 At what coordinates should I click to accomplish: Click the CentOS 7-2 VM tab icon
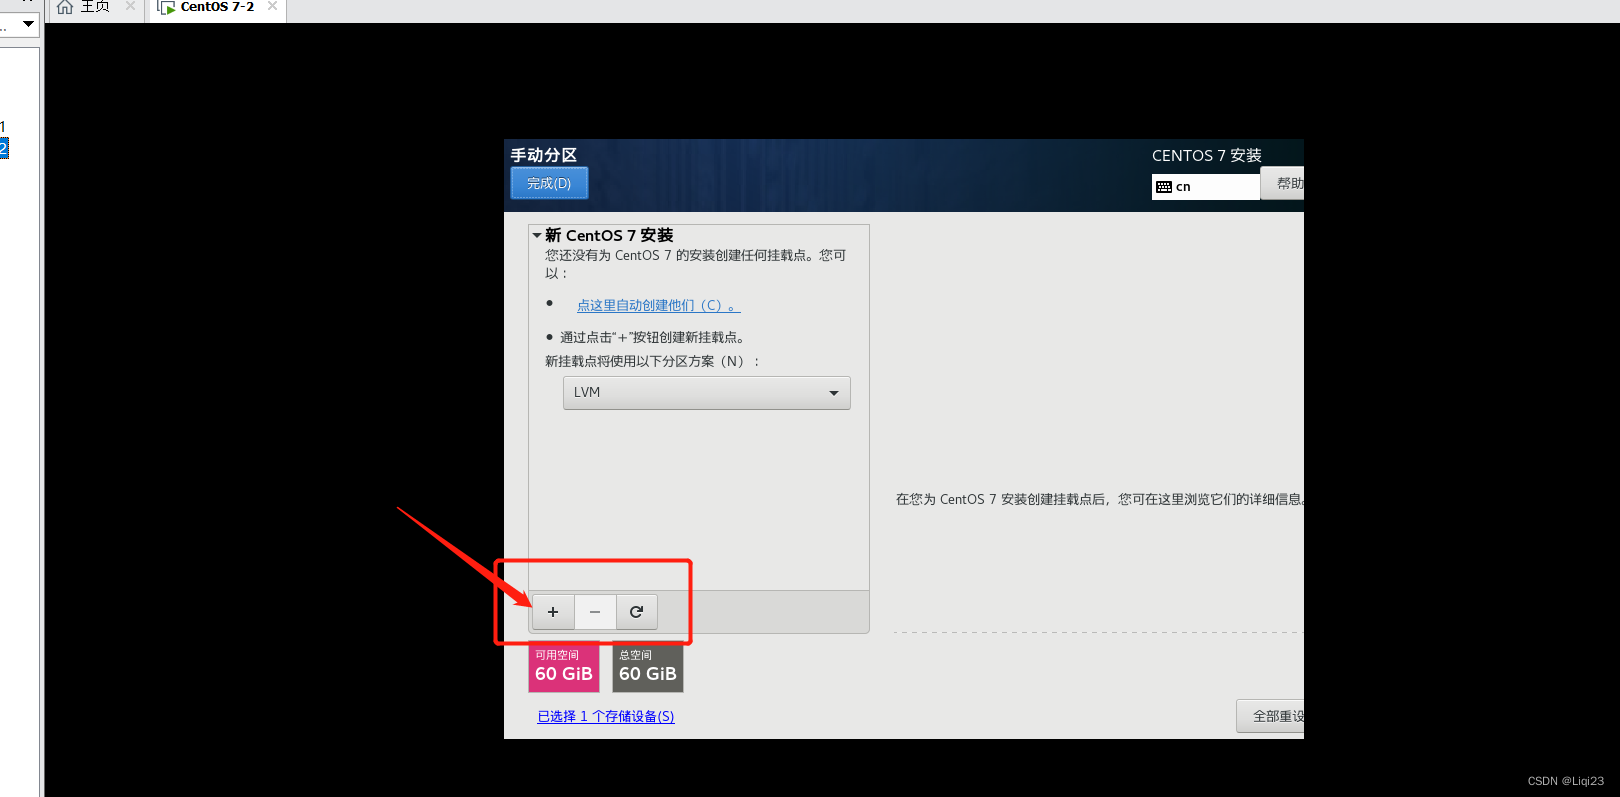(166, 7)
